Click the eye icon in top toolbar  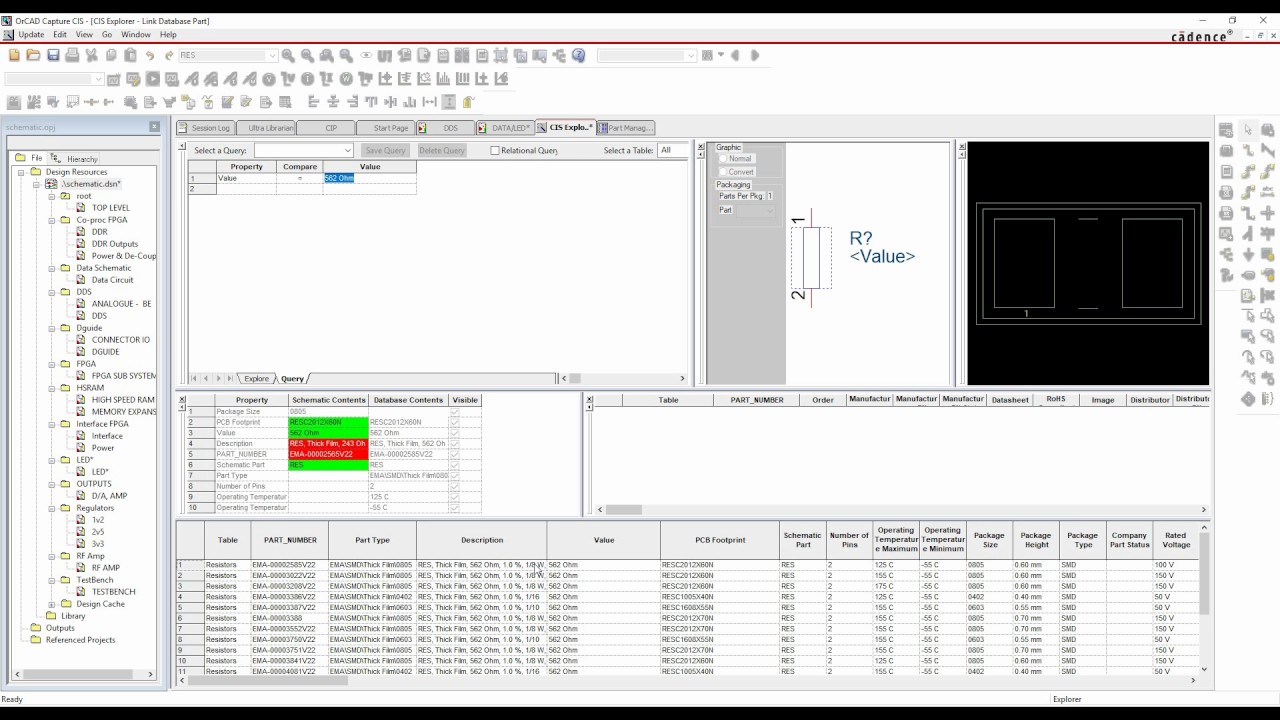point(366,56)
